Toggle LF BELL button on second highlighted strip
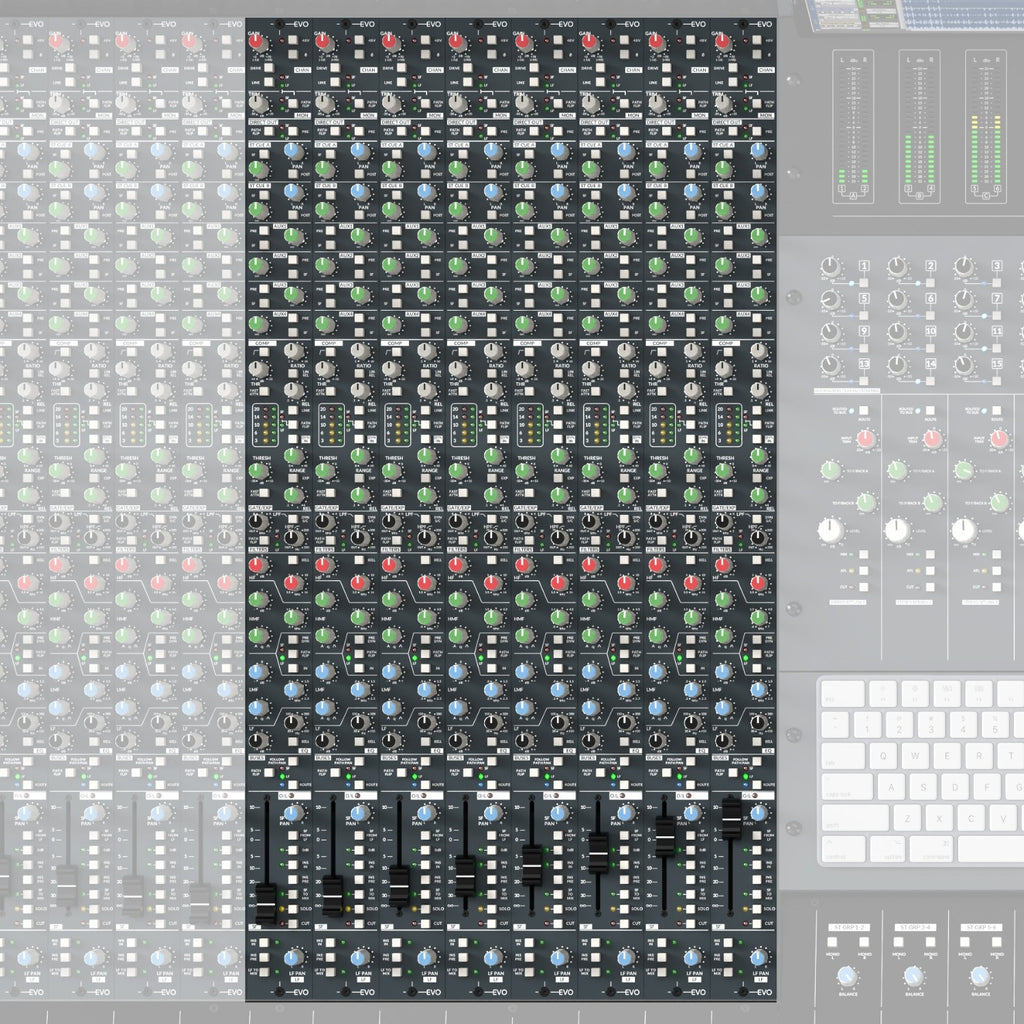Viewport: 1024px width, 1024px height. tap(359, 741)
